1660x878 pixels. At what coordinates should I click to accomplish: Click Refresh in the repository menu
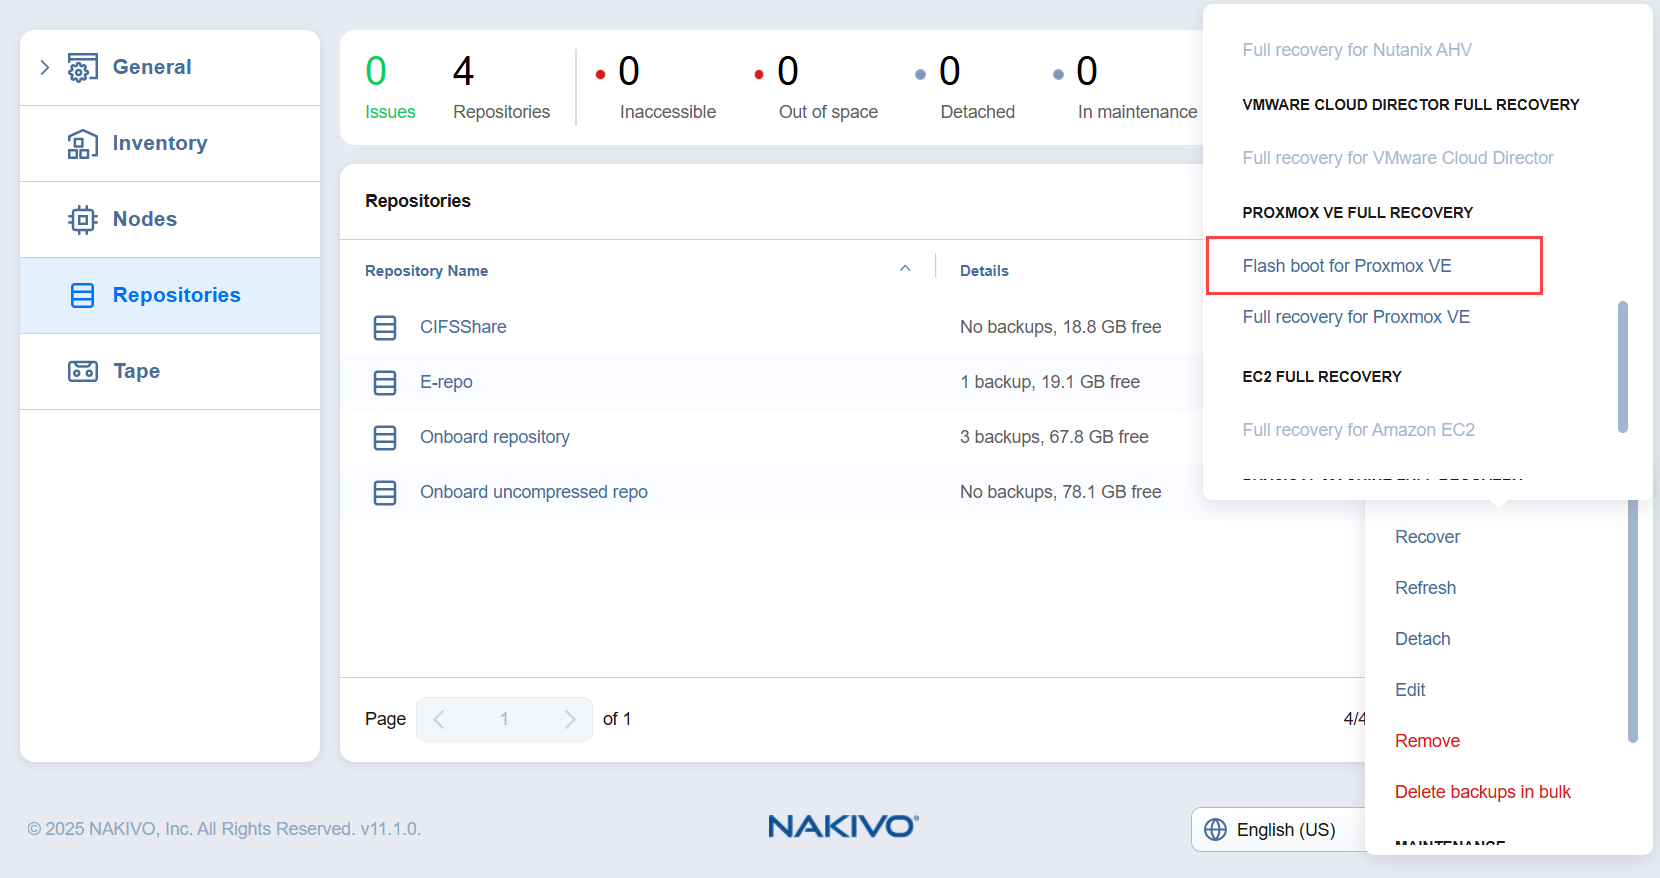[1425, 588]
